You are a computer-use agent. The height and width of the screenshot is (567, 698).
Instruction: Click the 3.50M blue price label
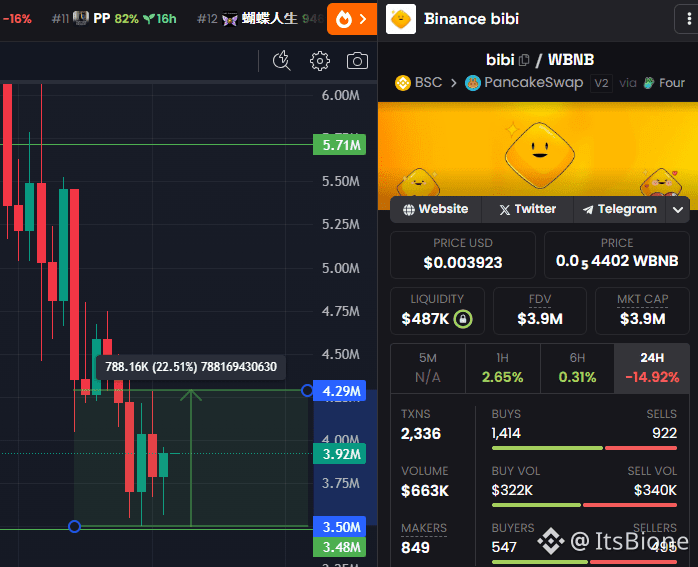pyautogui.click(x=340, y=527)
